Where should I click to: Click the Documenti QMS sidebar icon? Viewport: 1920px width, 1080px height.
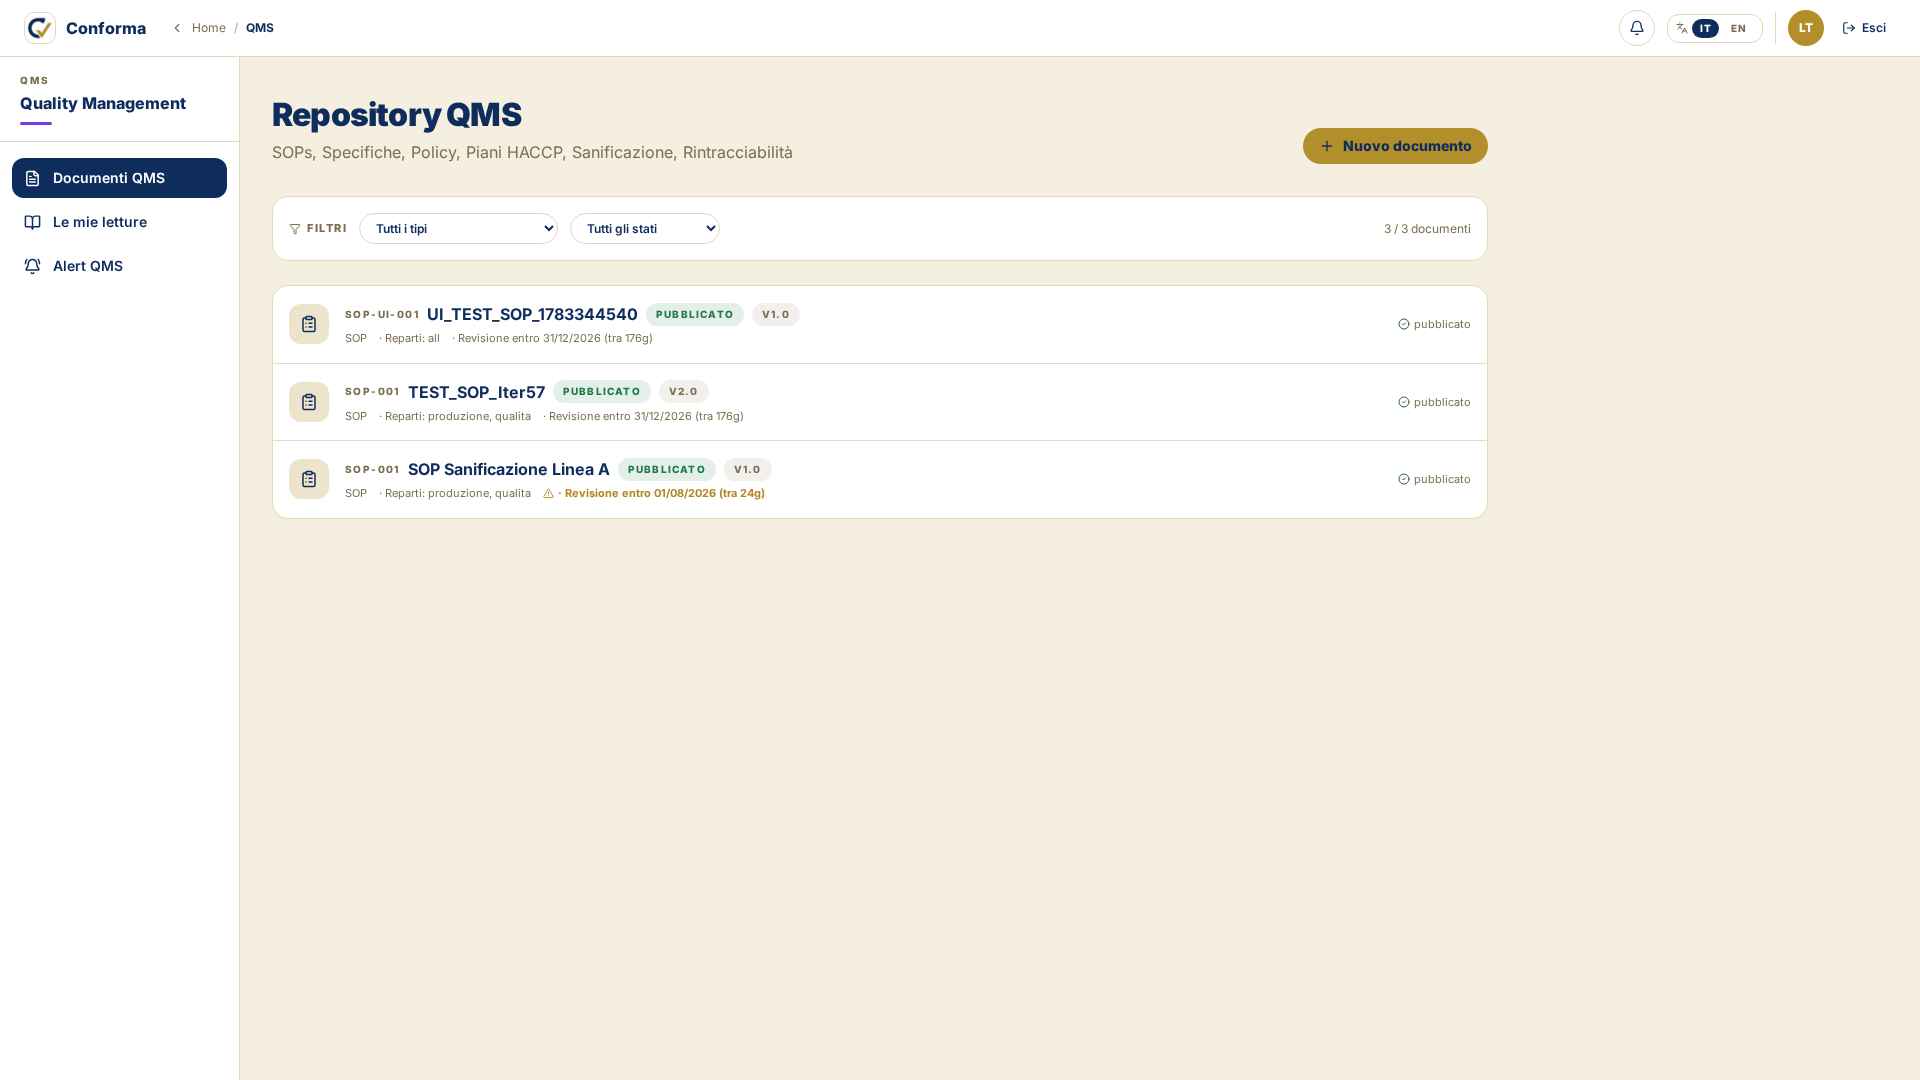point(33,178)
